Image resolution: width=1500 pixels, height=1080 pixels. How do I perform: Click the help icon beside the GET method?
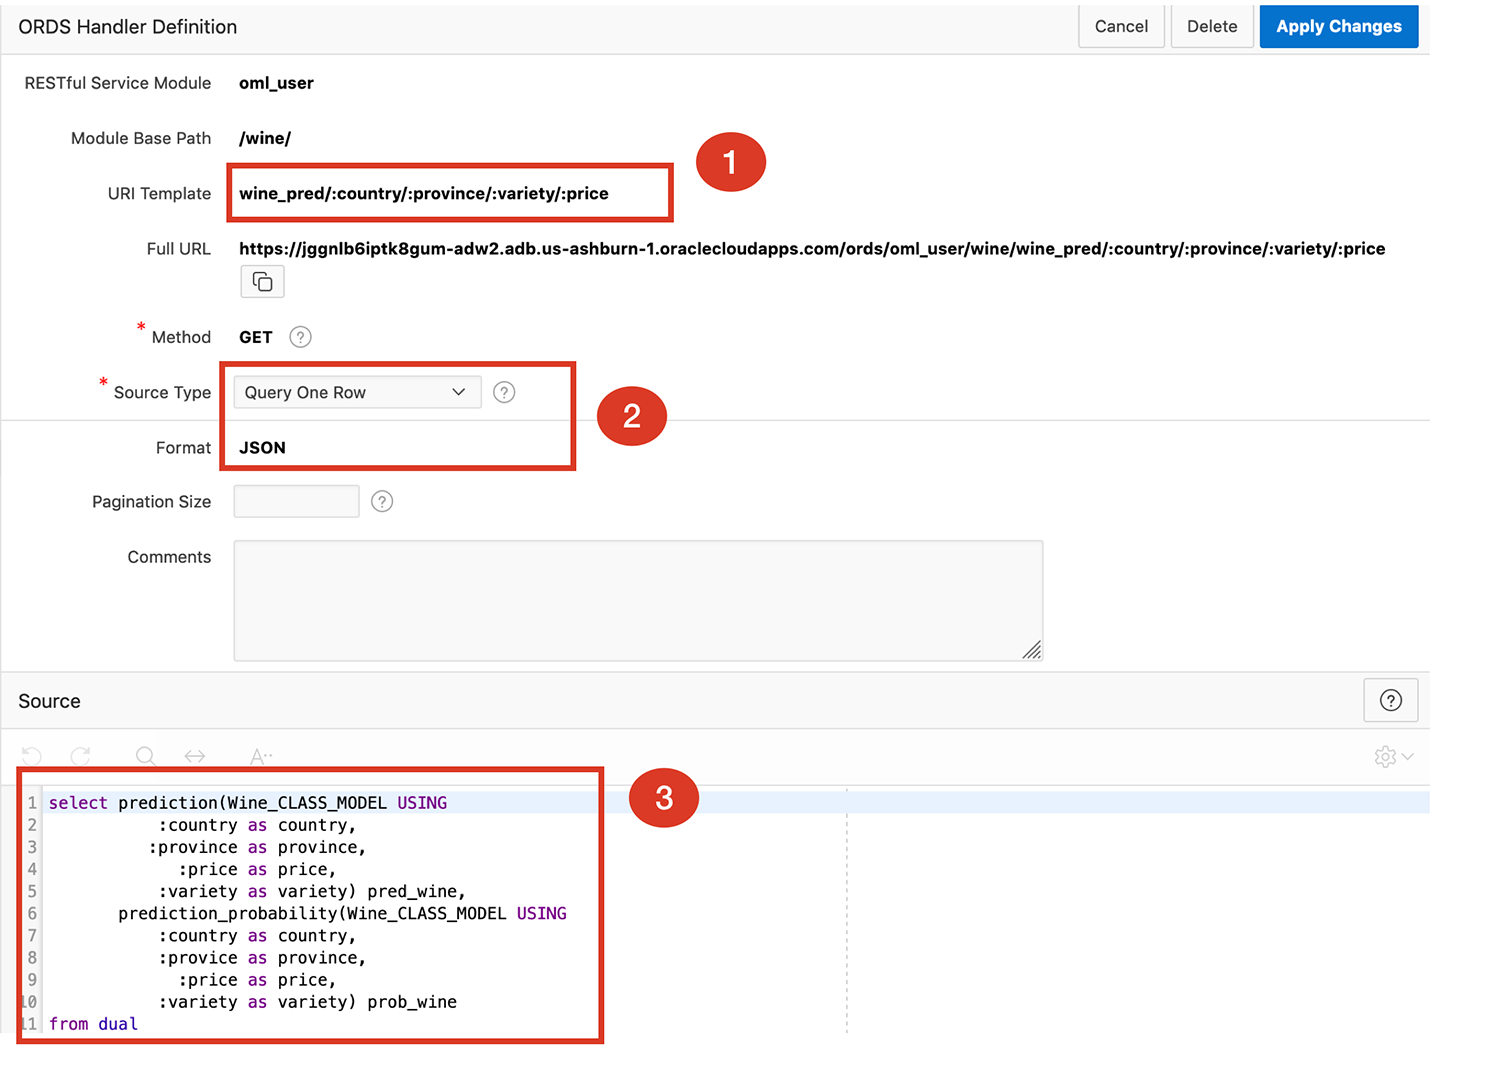point(301,337)
